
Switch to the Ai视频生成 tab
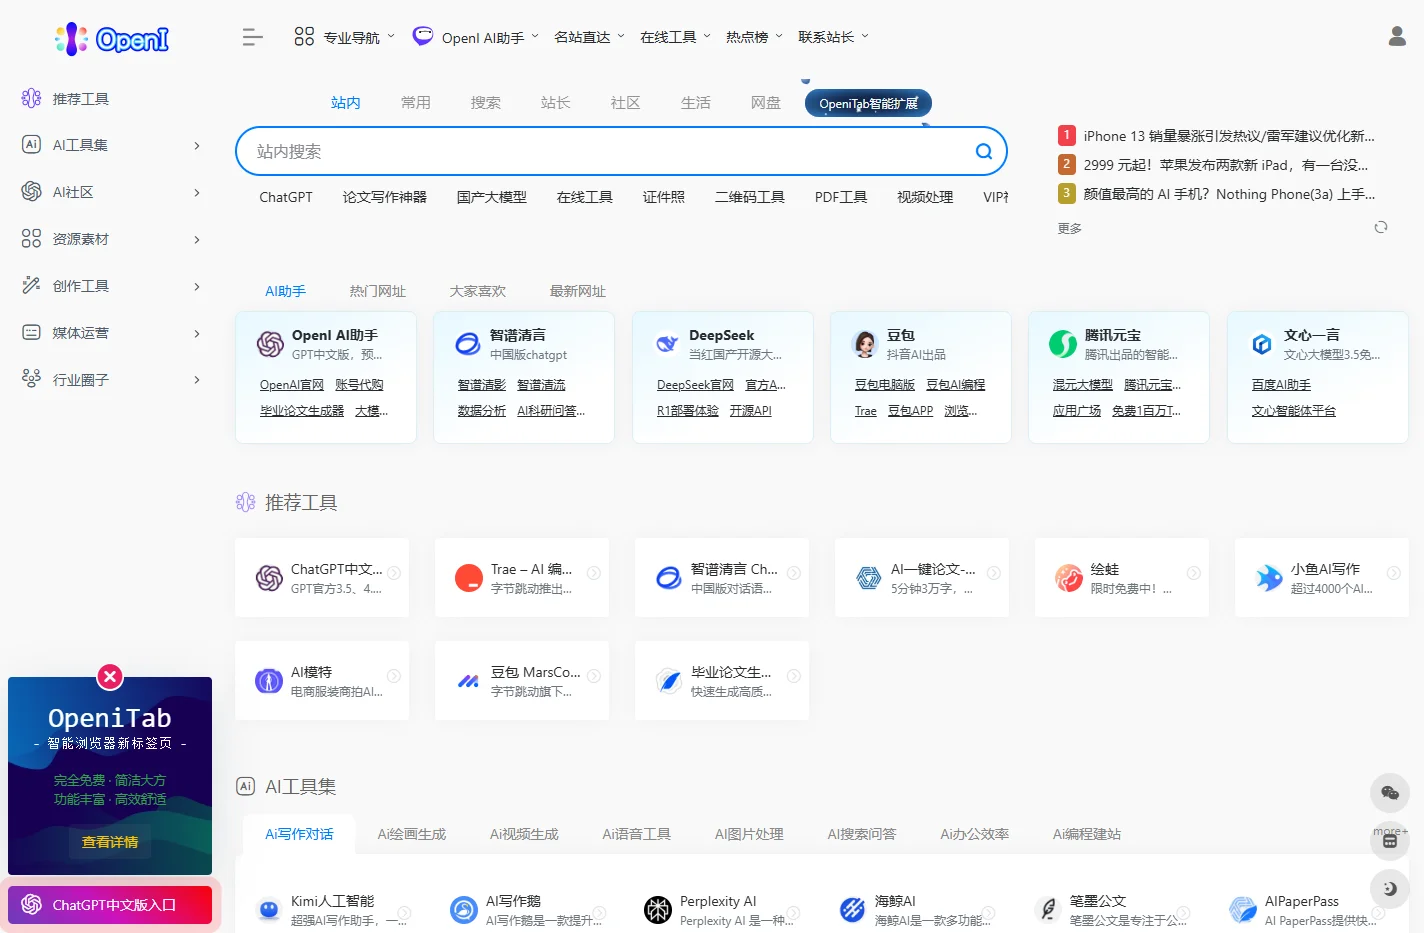click(x=524, y=834)
